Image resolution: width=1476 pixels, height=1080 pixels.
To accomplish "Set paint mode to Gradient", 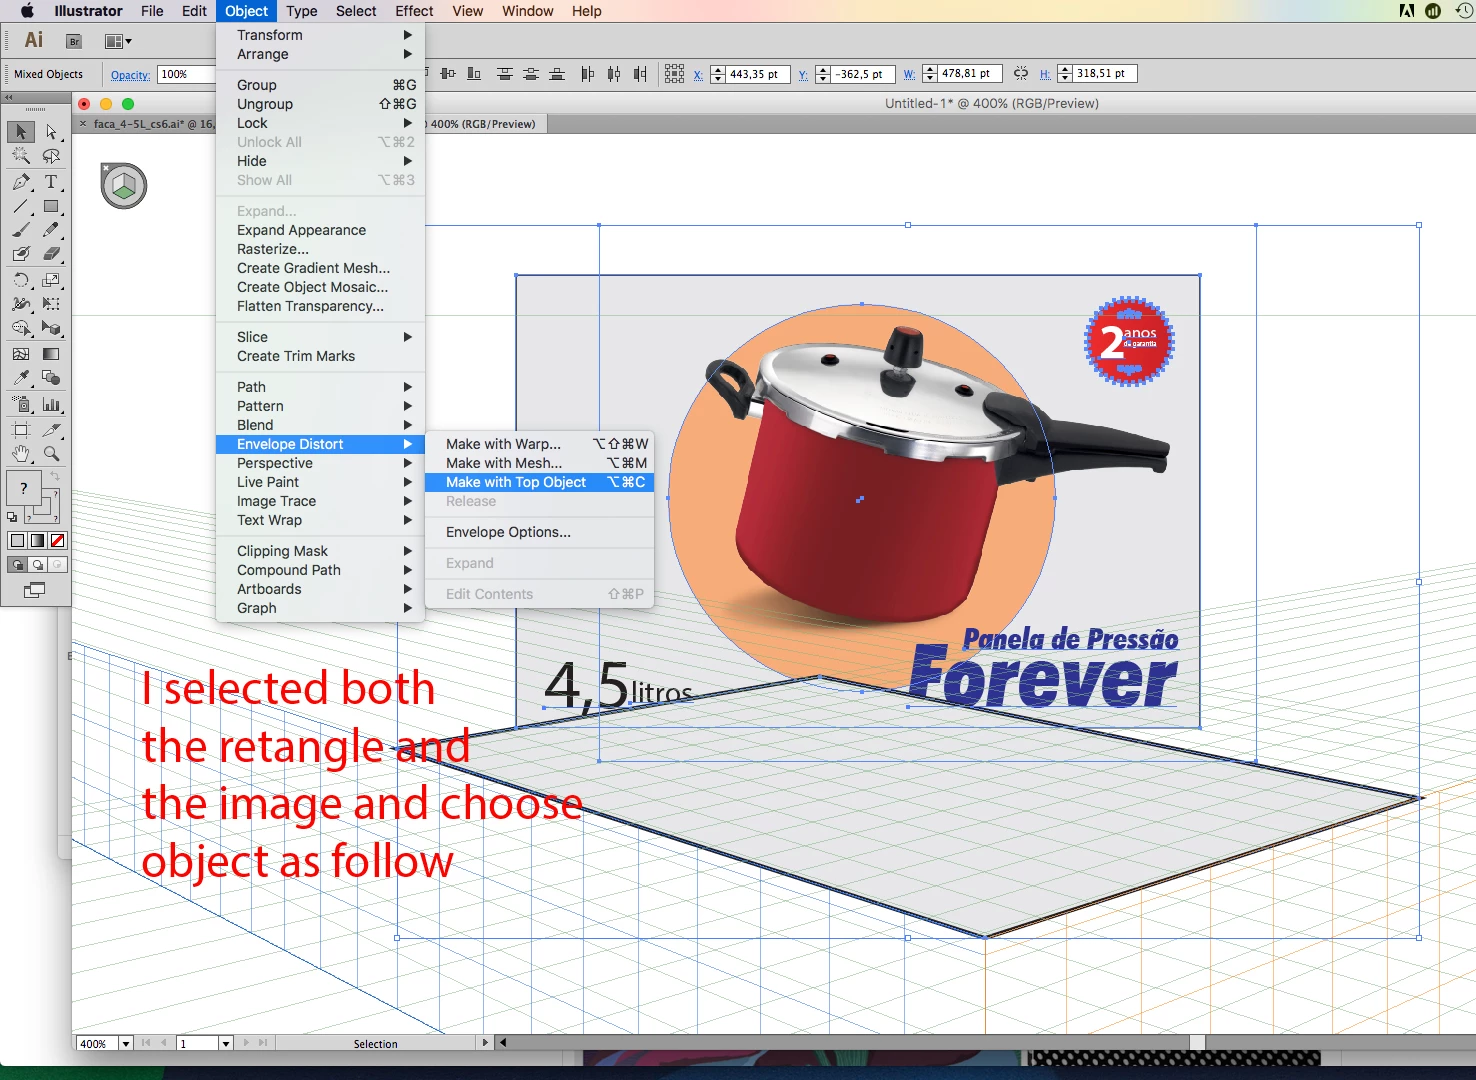I will (x=38, y=541).
